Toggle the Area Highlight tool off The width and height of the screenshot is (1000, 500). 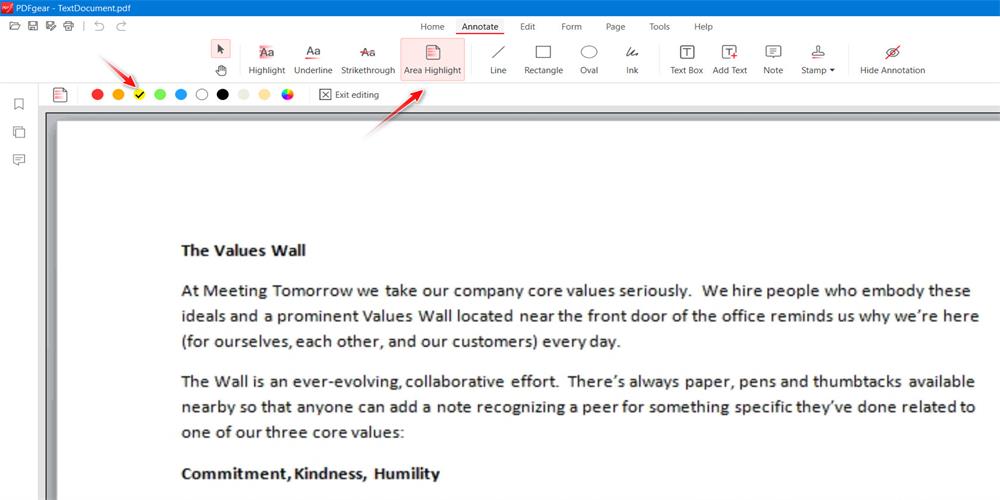click(432, 59)
